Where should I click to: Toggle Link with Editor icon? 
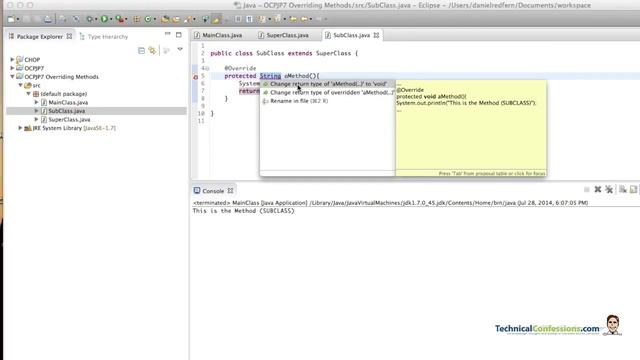(152, 51)
